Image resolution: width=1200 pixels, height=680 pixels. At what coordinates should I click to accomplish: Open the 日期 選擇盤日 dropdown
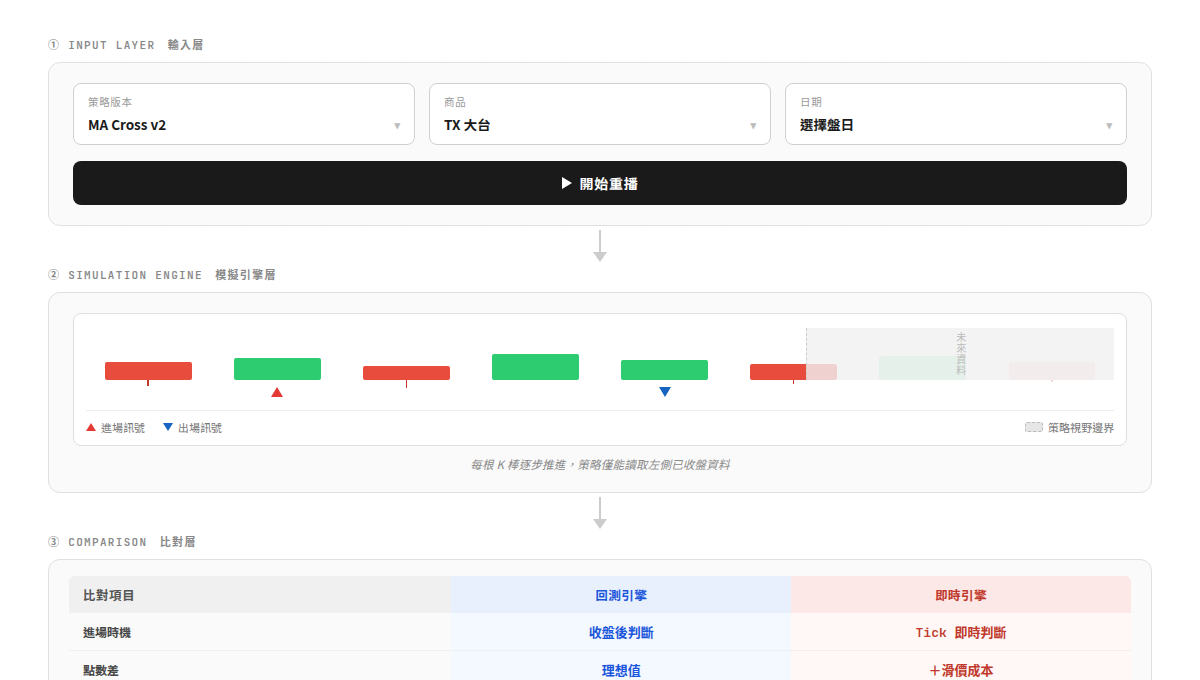point(956,114)
